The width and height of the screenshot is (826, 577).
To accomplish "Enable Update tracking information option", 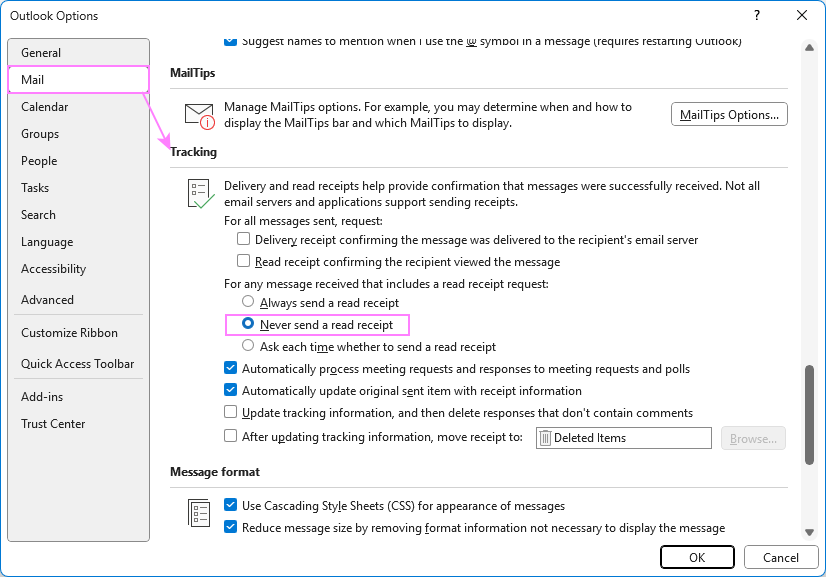I will pyautogui.click(x=230, y=411).
